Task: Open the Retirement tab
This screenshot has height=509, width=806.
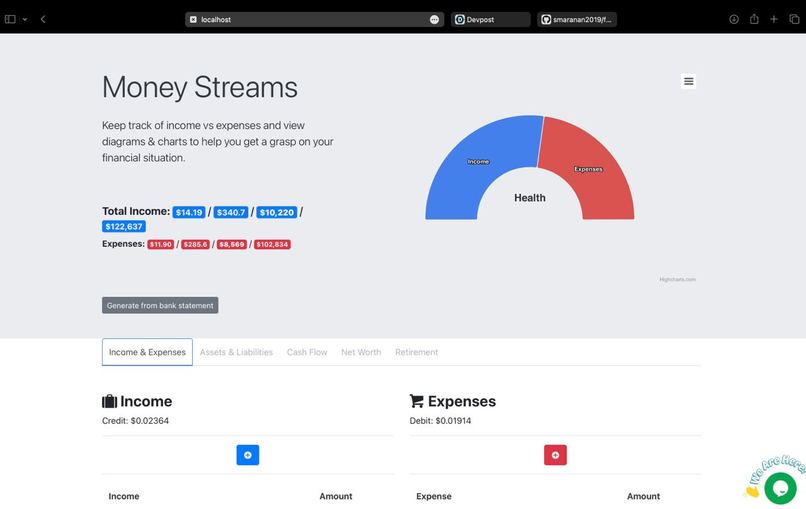Action: click(416, 352)
